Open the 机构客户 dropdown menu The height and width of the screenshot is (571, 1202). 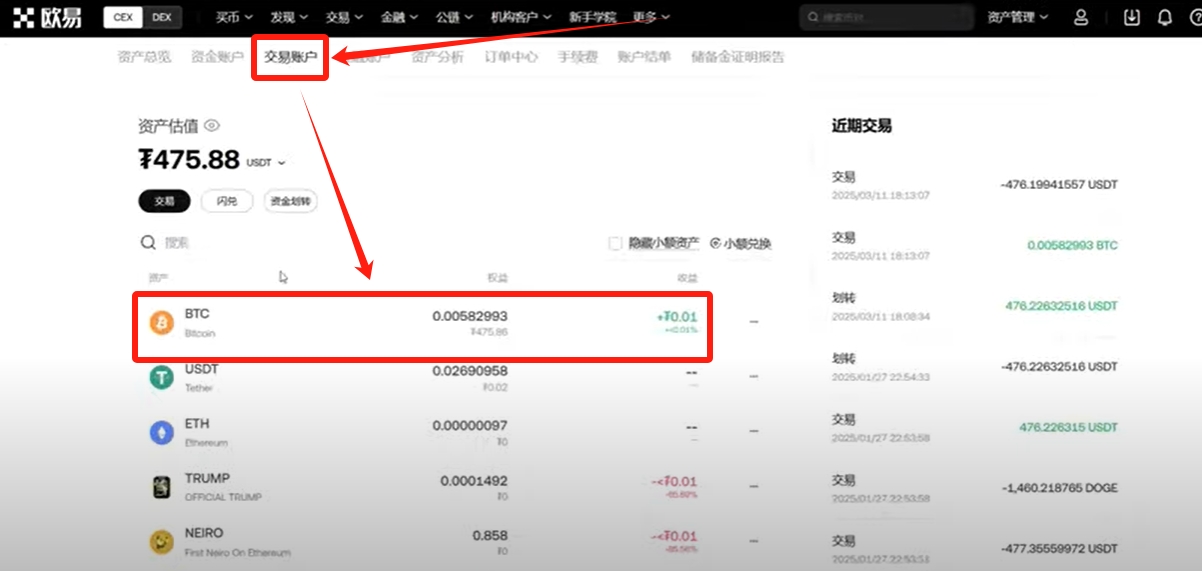pos(520,17)
